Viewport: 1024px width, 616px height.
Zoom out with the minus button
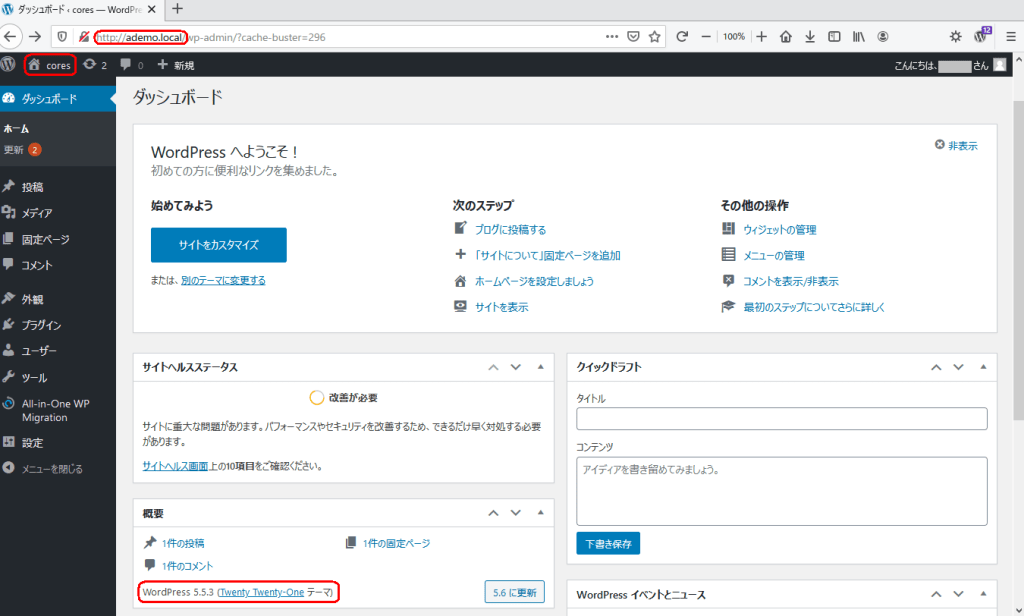(x=706, y=37)
